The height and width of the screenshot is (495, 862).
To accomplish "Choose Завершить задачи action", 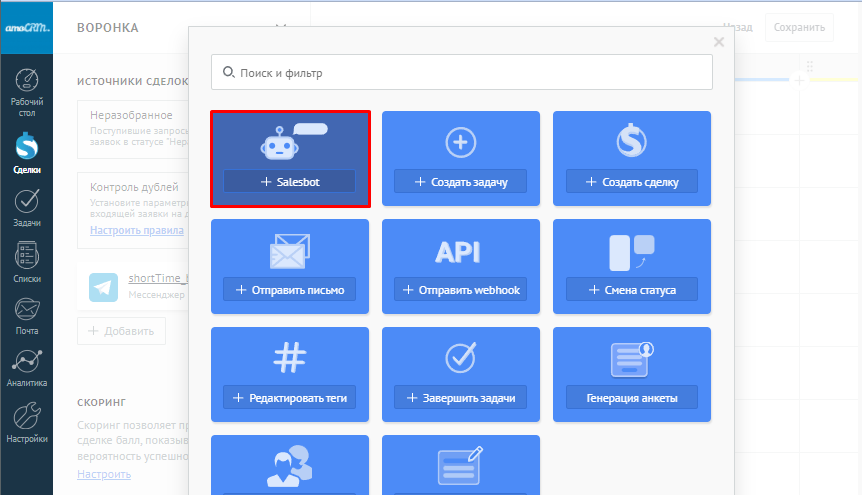I will 461,398.
